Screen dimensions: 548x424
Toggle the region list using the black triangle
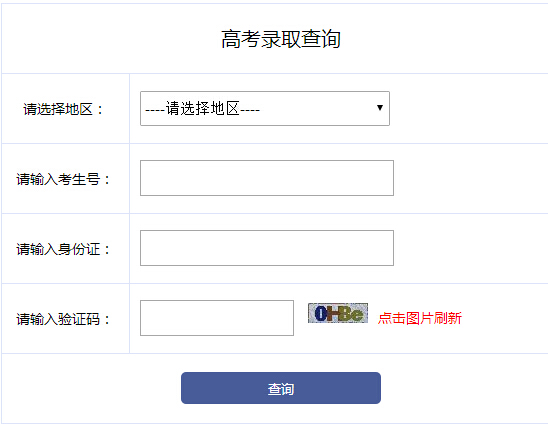[x=380, y=108]
